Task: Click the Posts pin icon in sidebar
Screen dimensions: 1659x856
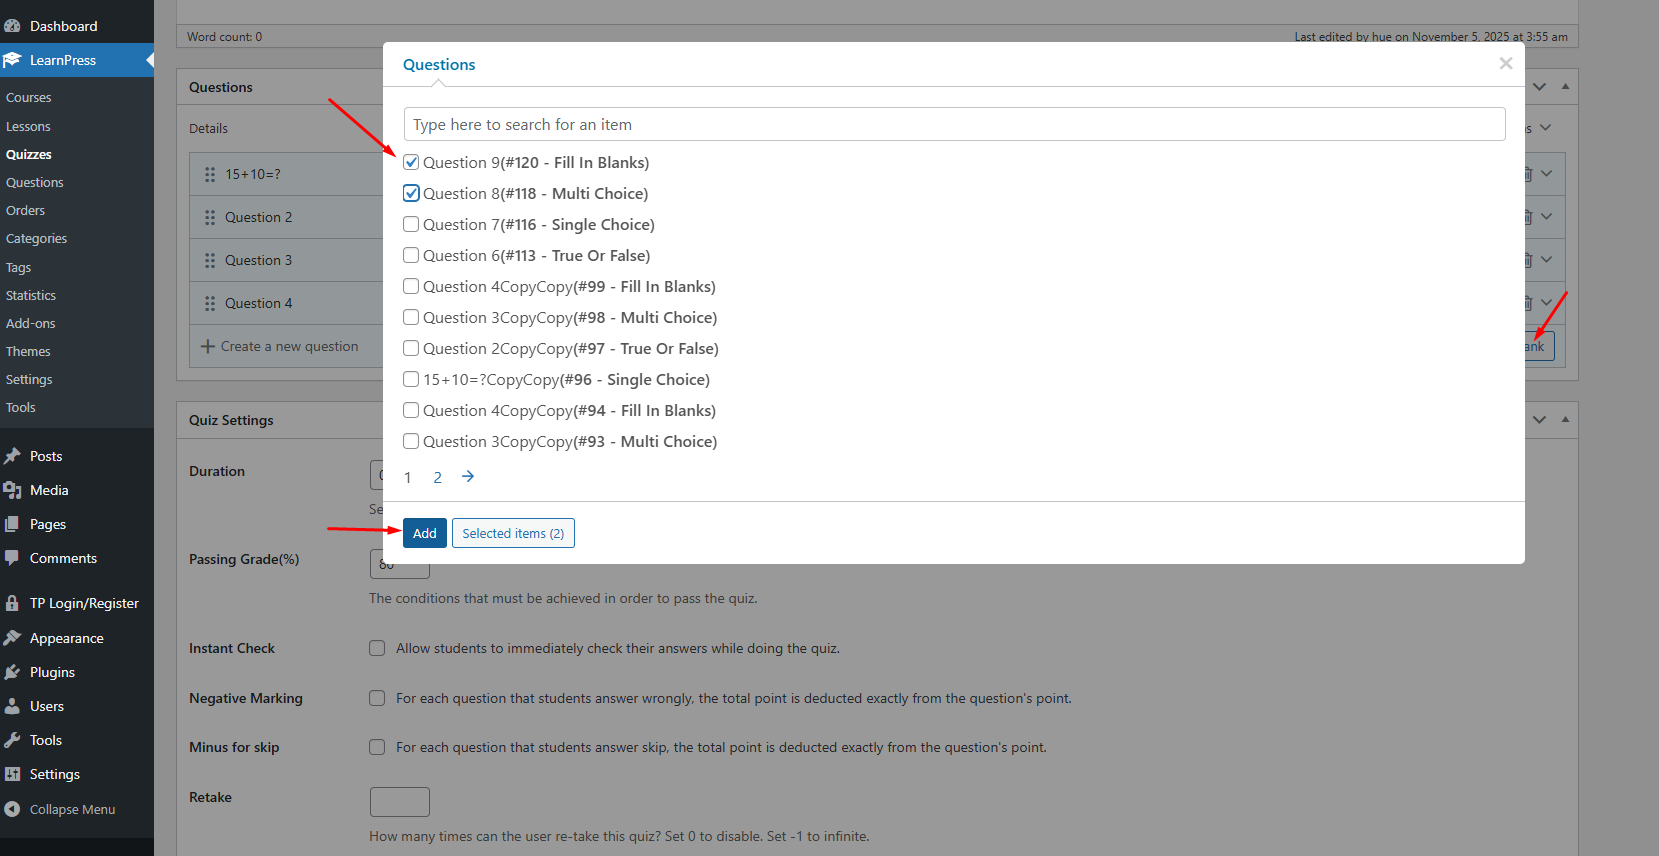Action: point(13,456)
